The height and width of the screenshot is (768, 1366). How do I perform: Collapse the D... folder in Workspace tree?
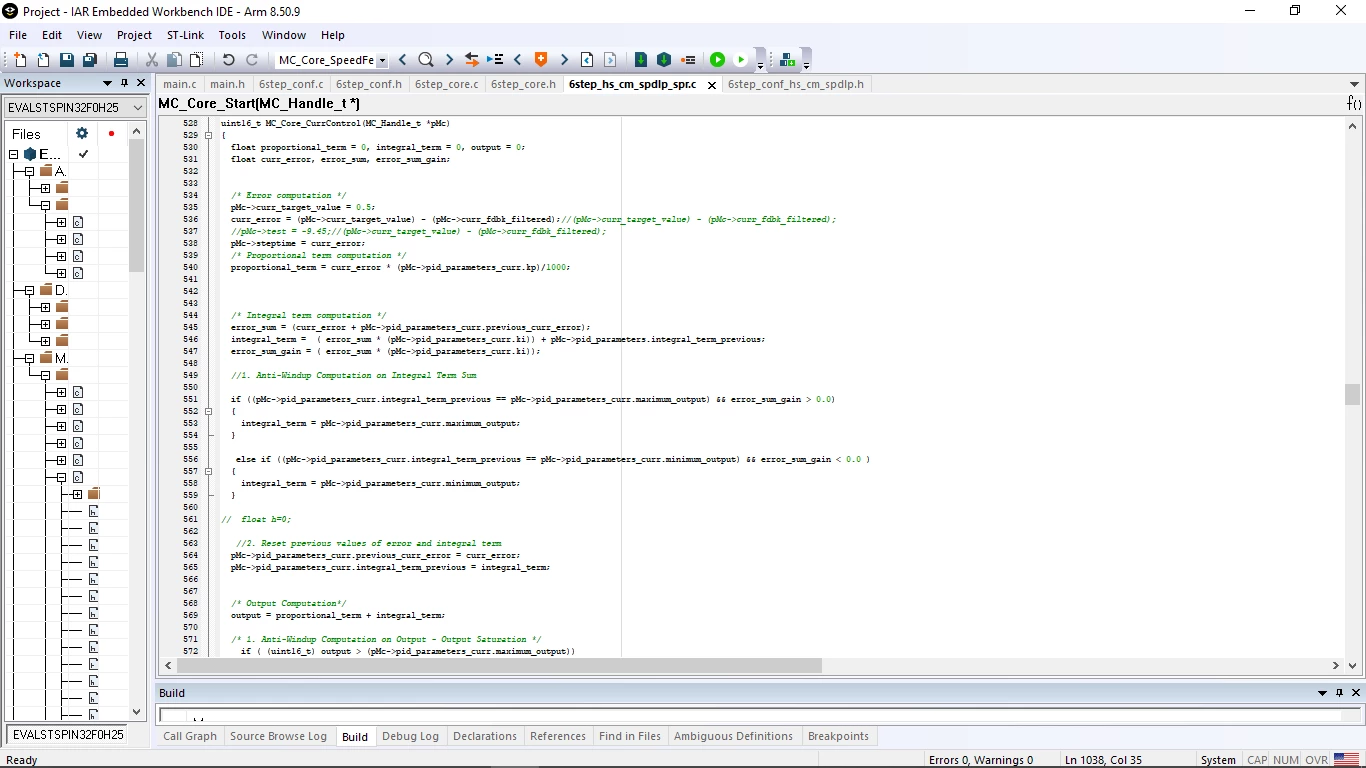30,290
